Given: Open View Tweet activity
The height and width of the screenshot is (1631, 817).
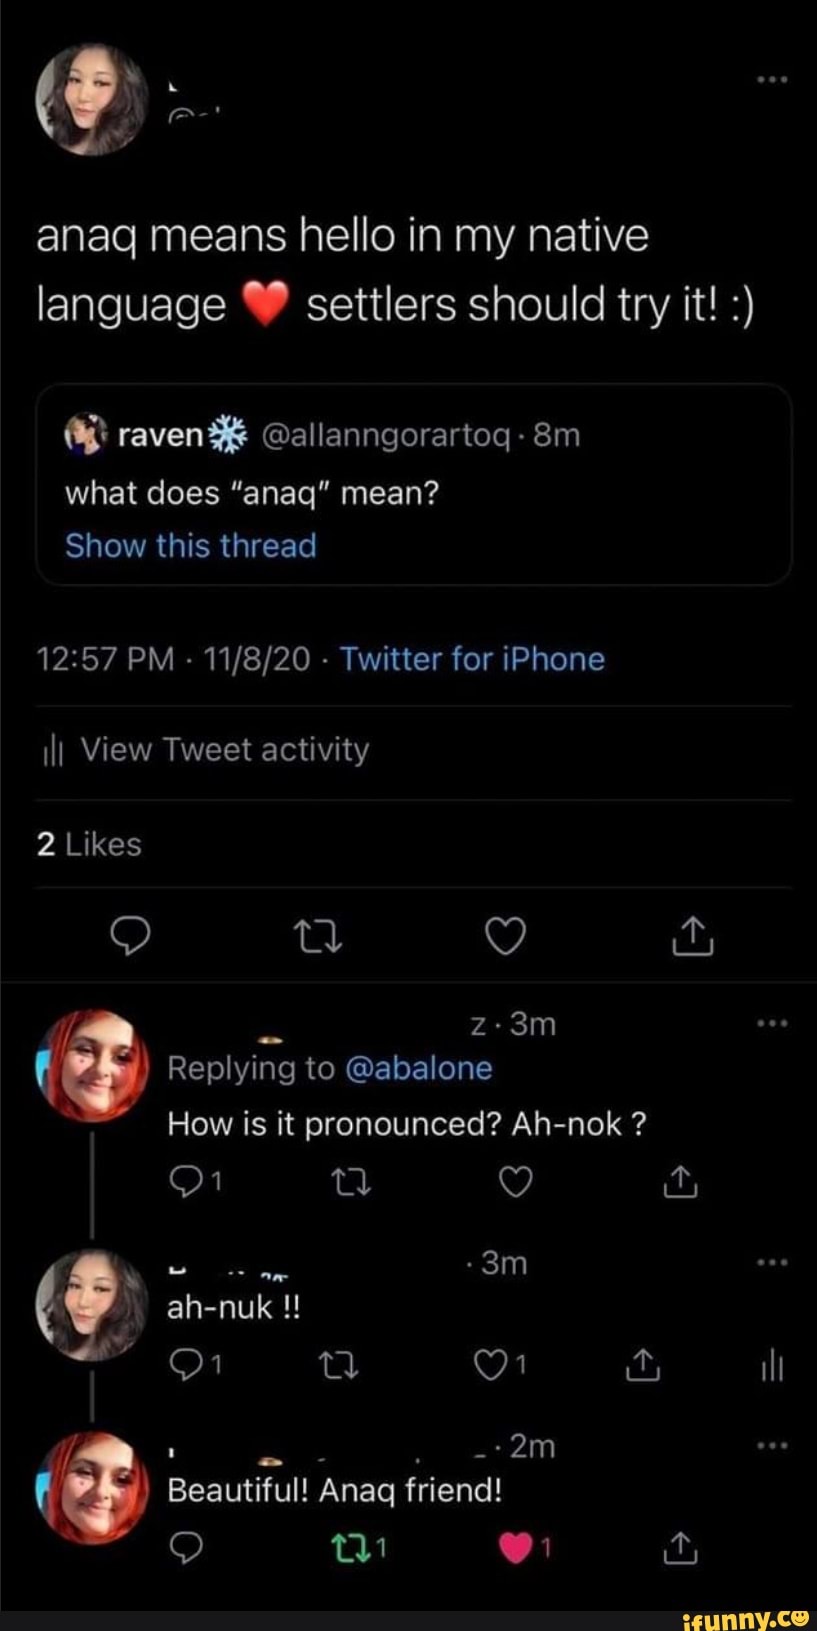Looking at the screenshot, I should 205,750.
